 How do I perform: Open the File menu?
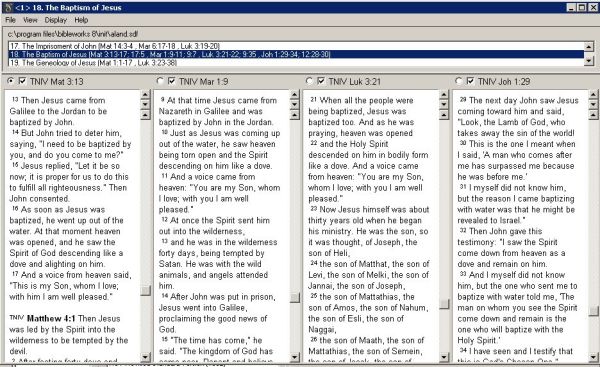tap(10, 20)
